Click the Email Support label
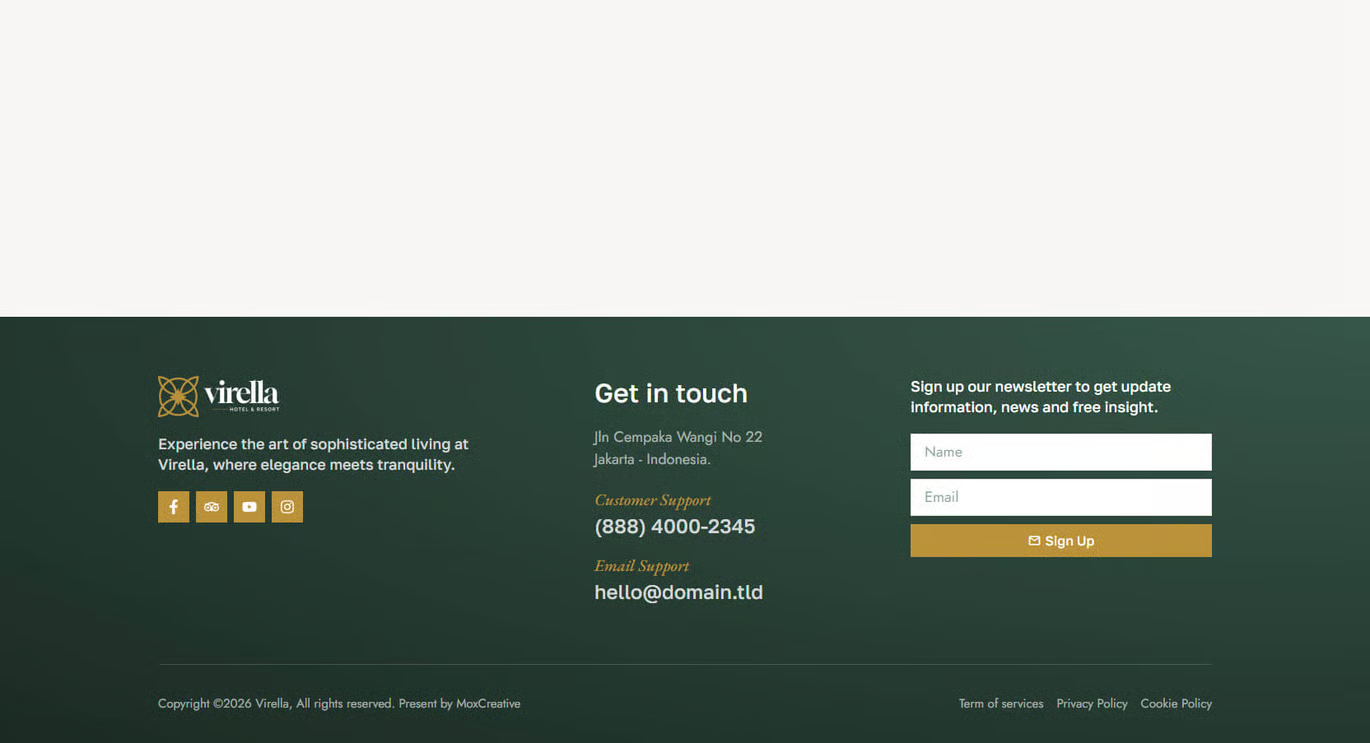This screenshot has height=743, width=1370. pyautogui.click(x=641, y=567)
